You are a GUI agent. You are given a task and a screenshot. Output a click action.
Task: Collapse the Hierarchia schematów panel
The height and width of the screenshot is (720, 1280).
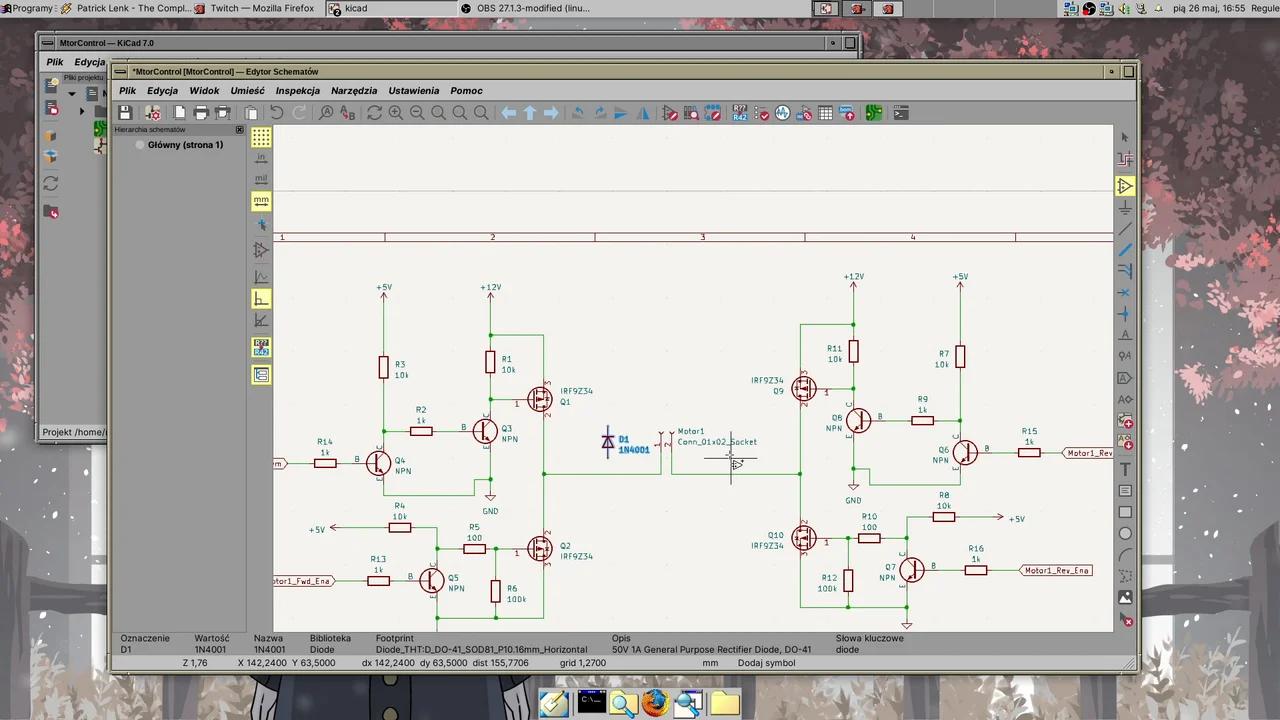click(239, 129)
